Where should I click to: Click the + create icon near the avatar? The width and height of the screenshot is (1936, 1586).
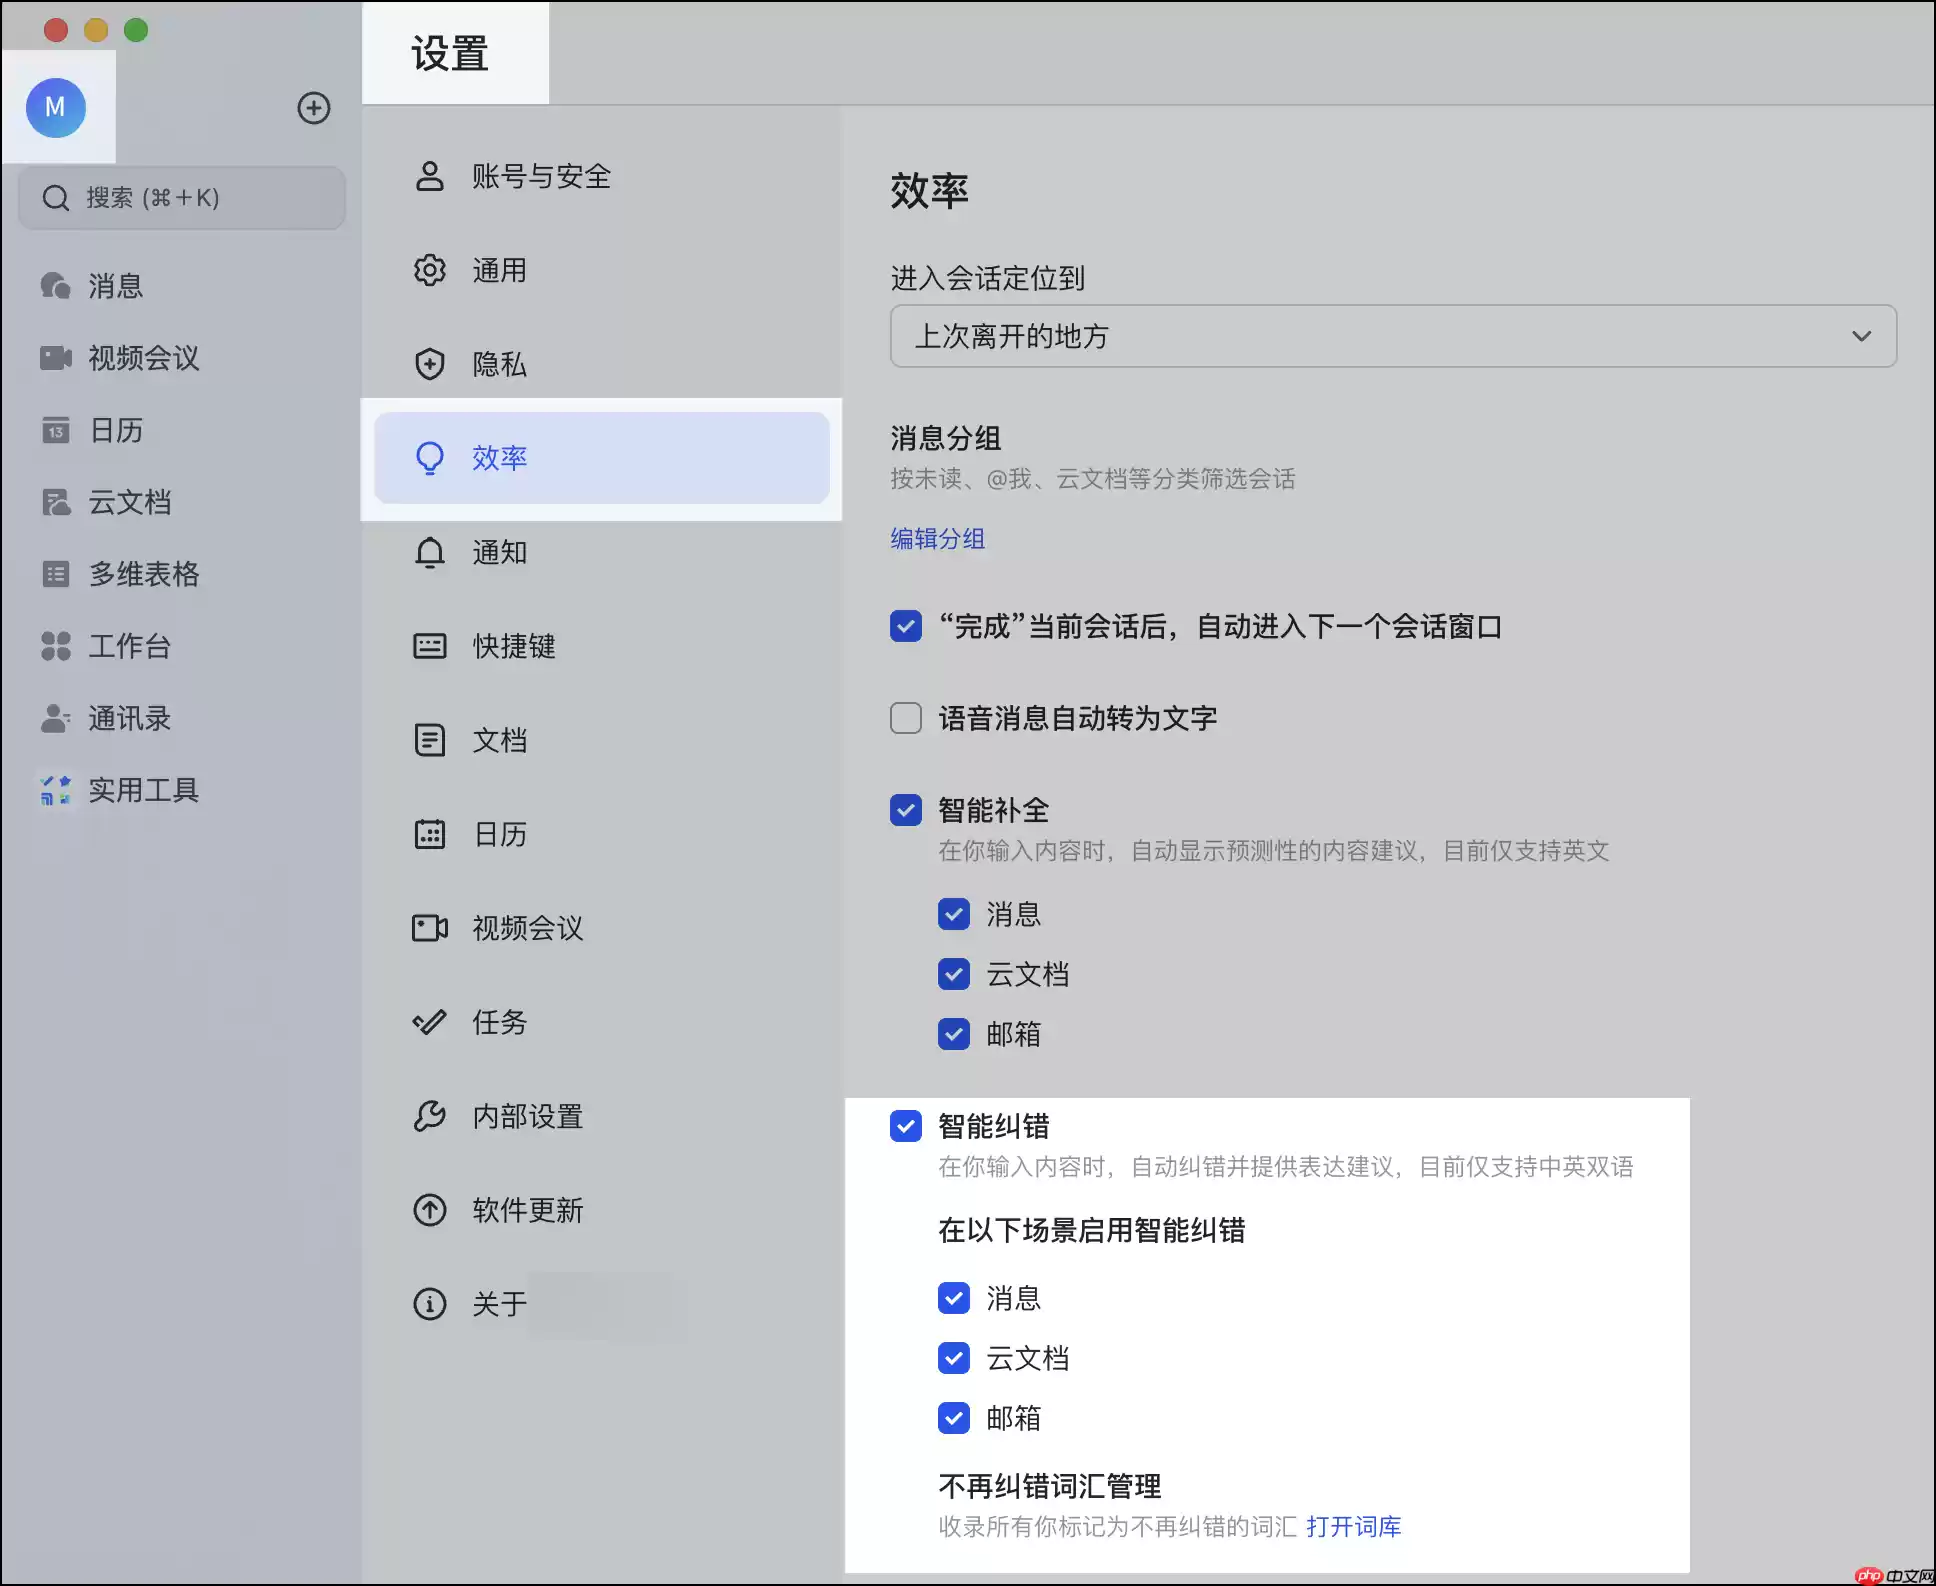pyautogui.click(x=314, y=108)
